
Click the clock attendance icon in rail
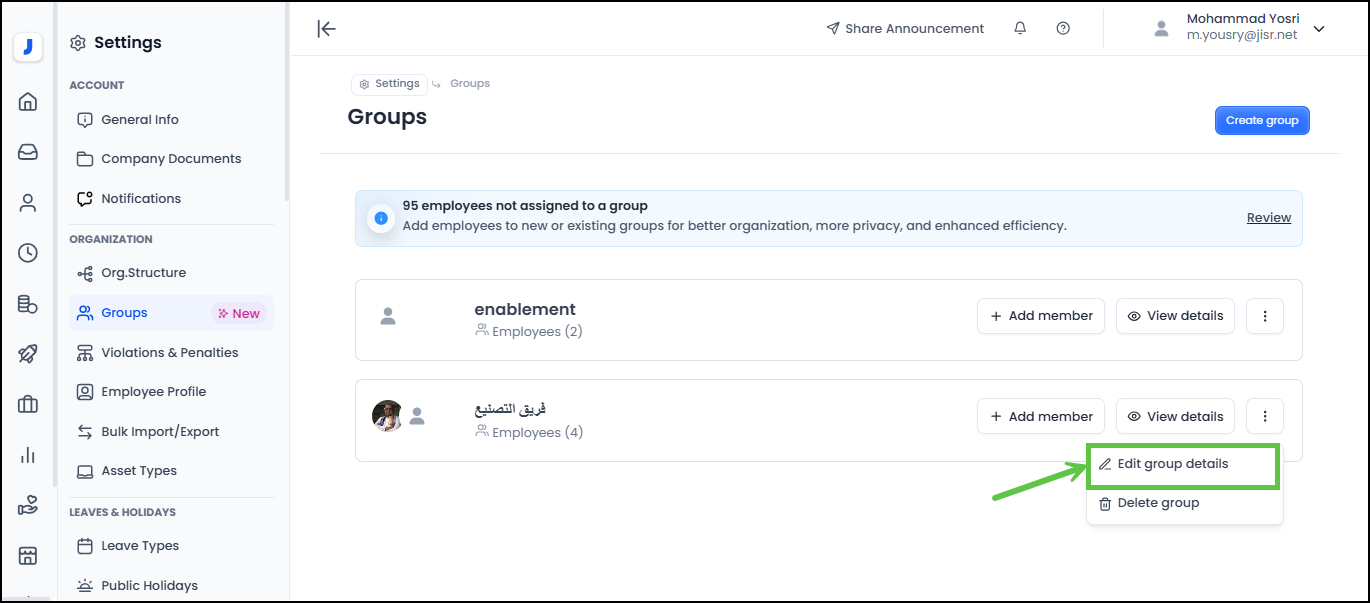[x=28, y=253]
